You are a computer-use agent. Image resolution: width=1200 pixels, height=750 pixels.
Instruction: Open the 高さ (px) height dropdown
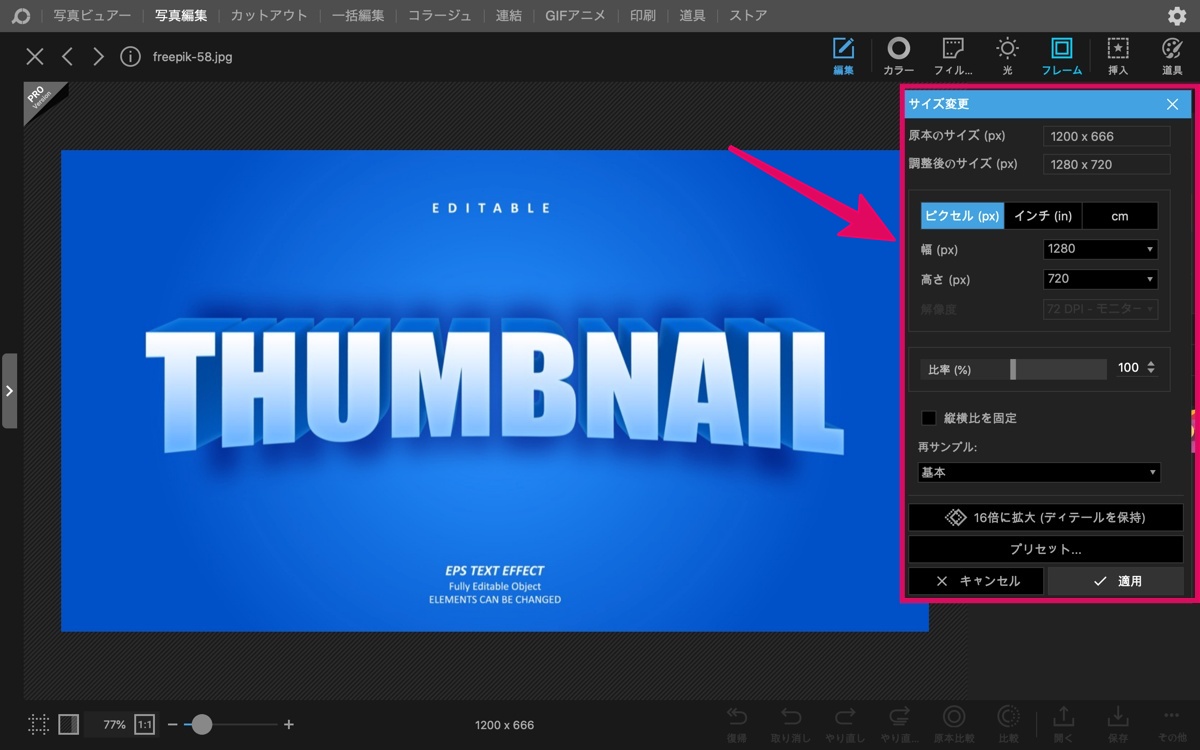1100,279
